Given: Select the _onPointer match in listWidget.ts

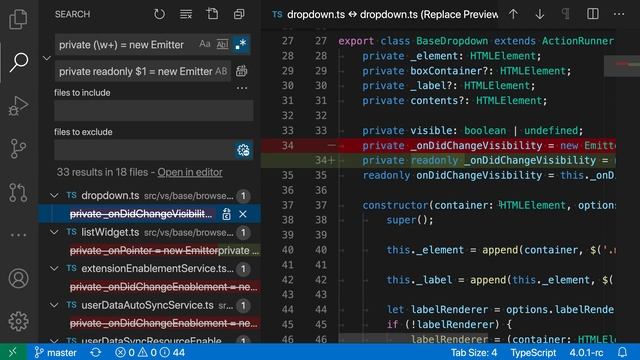Looking at the screenshot, I should coord(163,250).
